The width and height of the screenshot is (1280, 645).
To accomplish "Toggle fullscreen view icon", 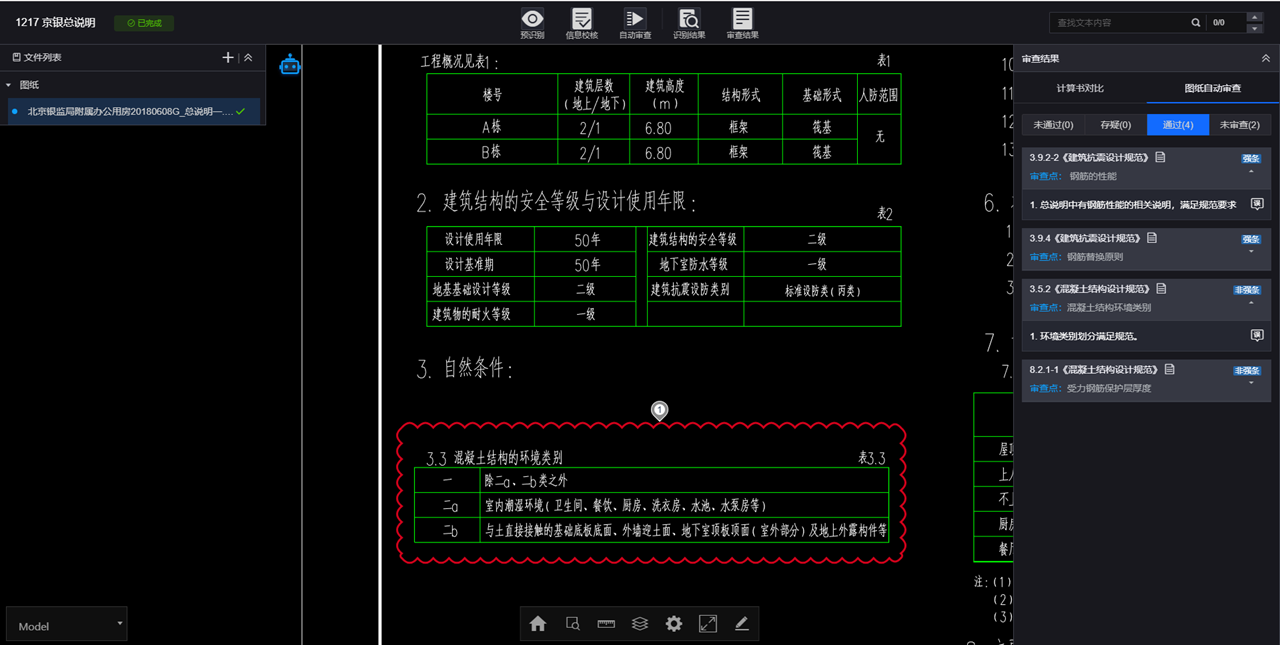I will pyautogui.click(x=707, y=623).
